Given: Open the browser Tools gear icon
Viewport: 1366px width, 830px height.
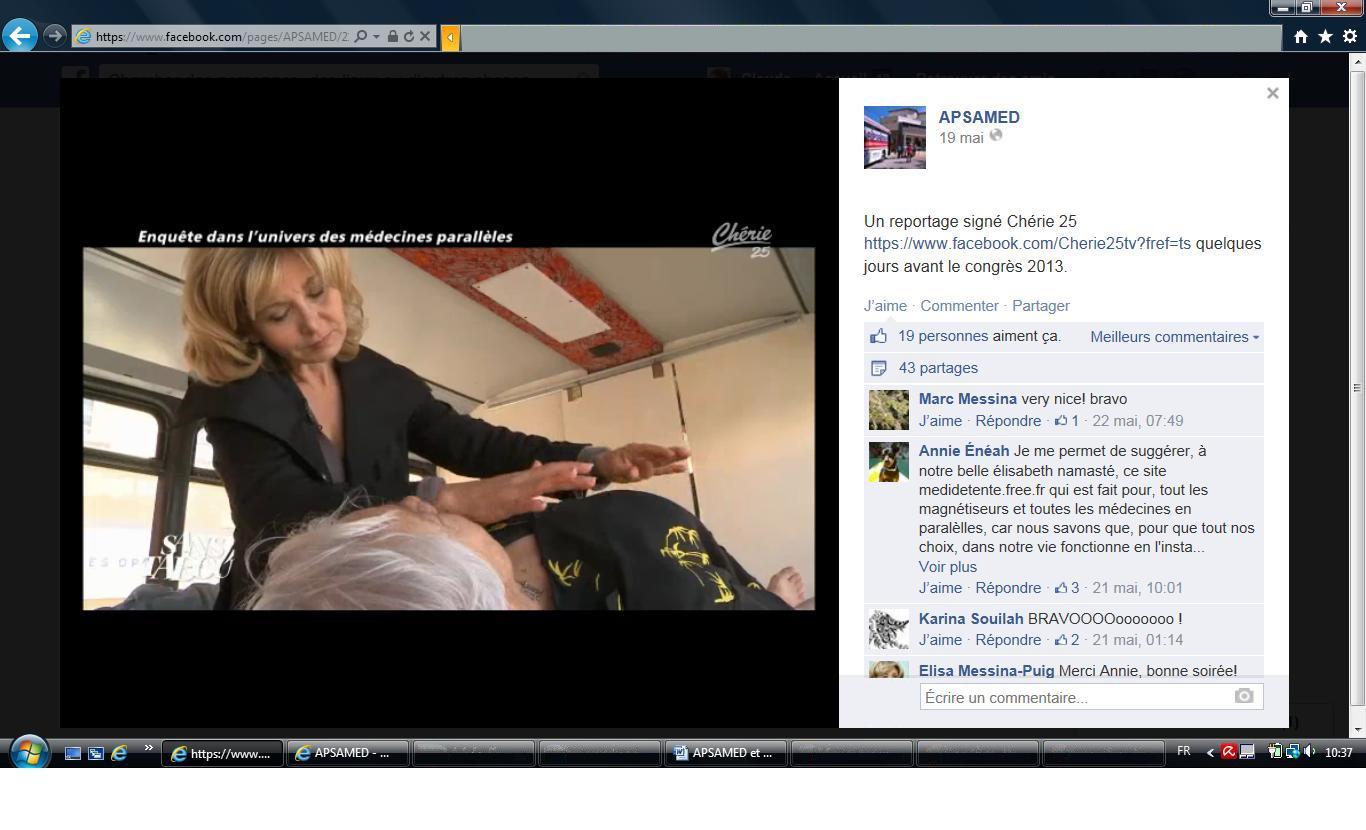Looking at the screenshot, I should click(1350, 37).
